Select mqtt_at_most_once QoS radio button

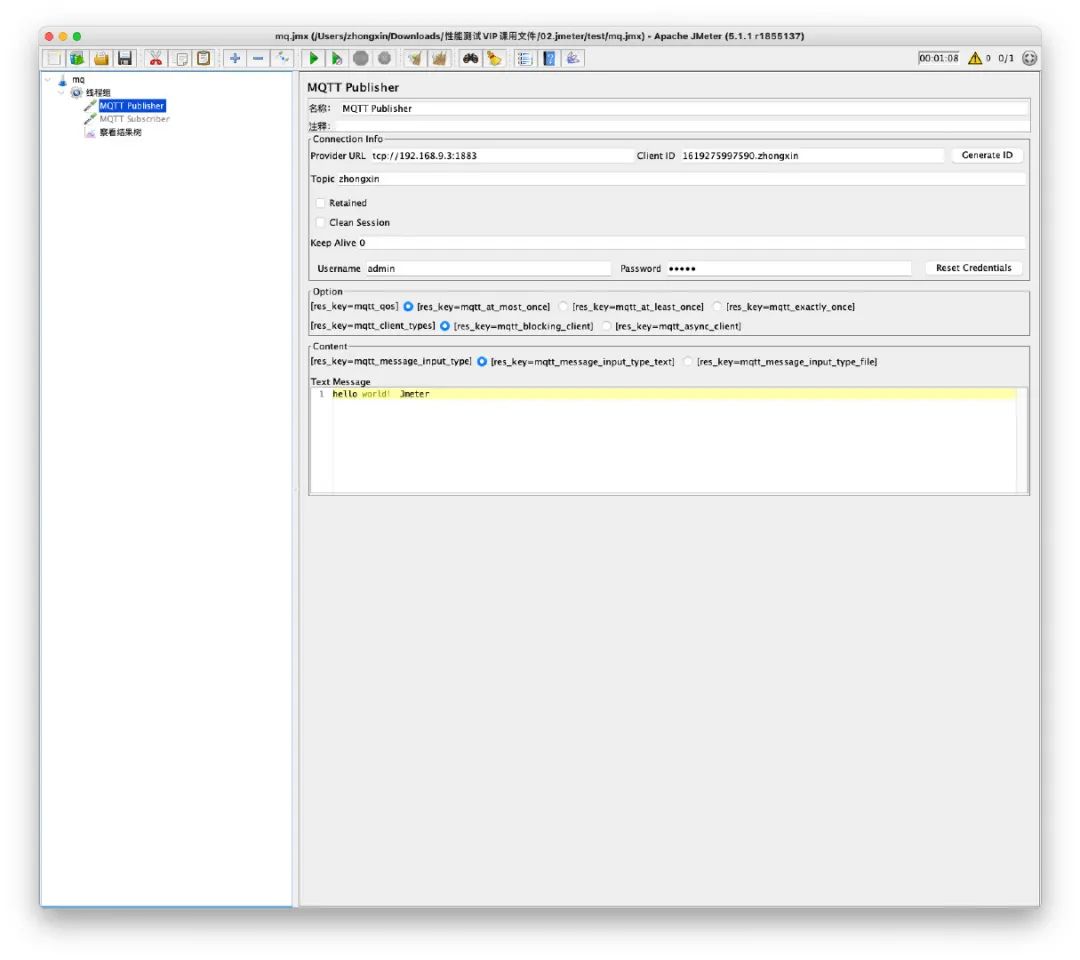[408, 306]
